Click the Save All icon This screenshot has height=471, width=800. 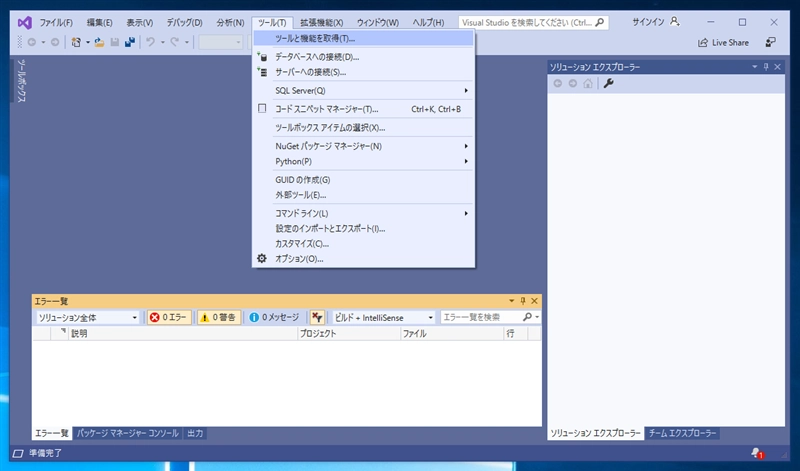click(130, 42)
